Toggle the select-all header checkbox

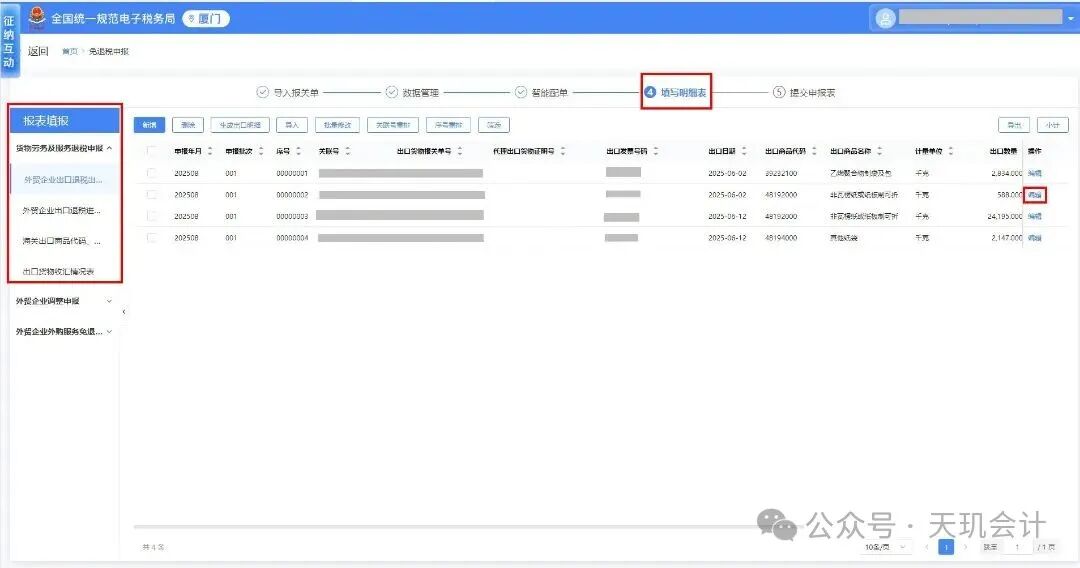[x=152, y=151]
